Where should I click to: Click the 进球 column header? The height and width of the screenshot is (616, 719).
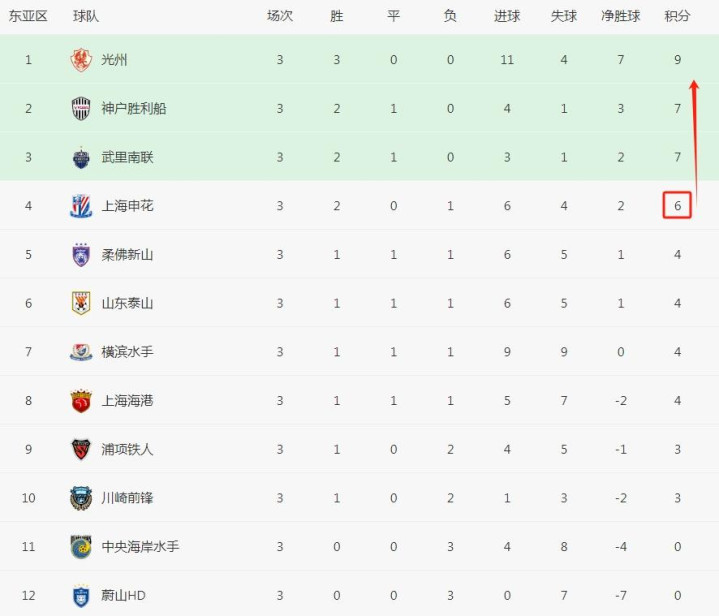click(507, 16)
